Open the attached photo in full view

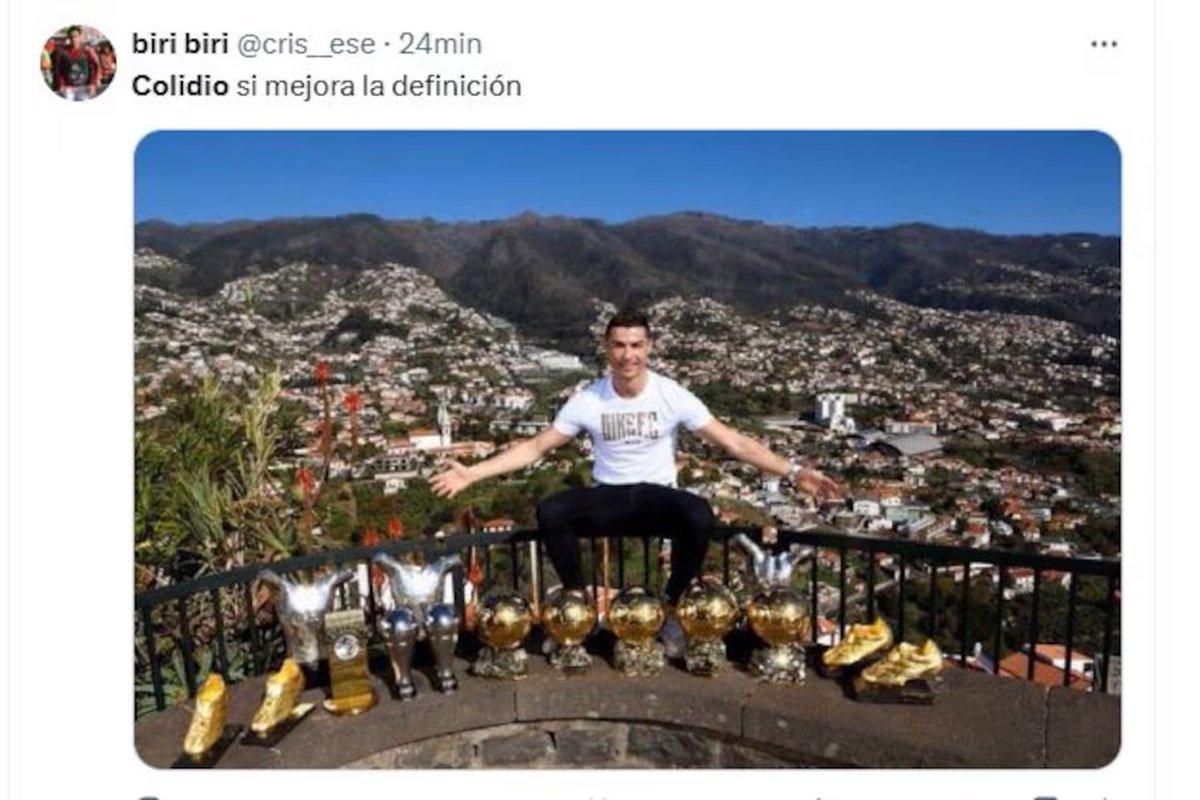[x=627, y=449]
